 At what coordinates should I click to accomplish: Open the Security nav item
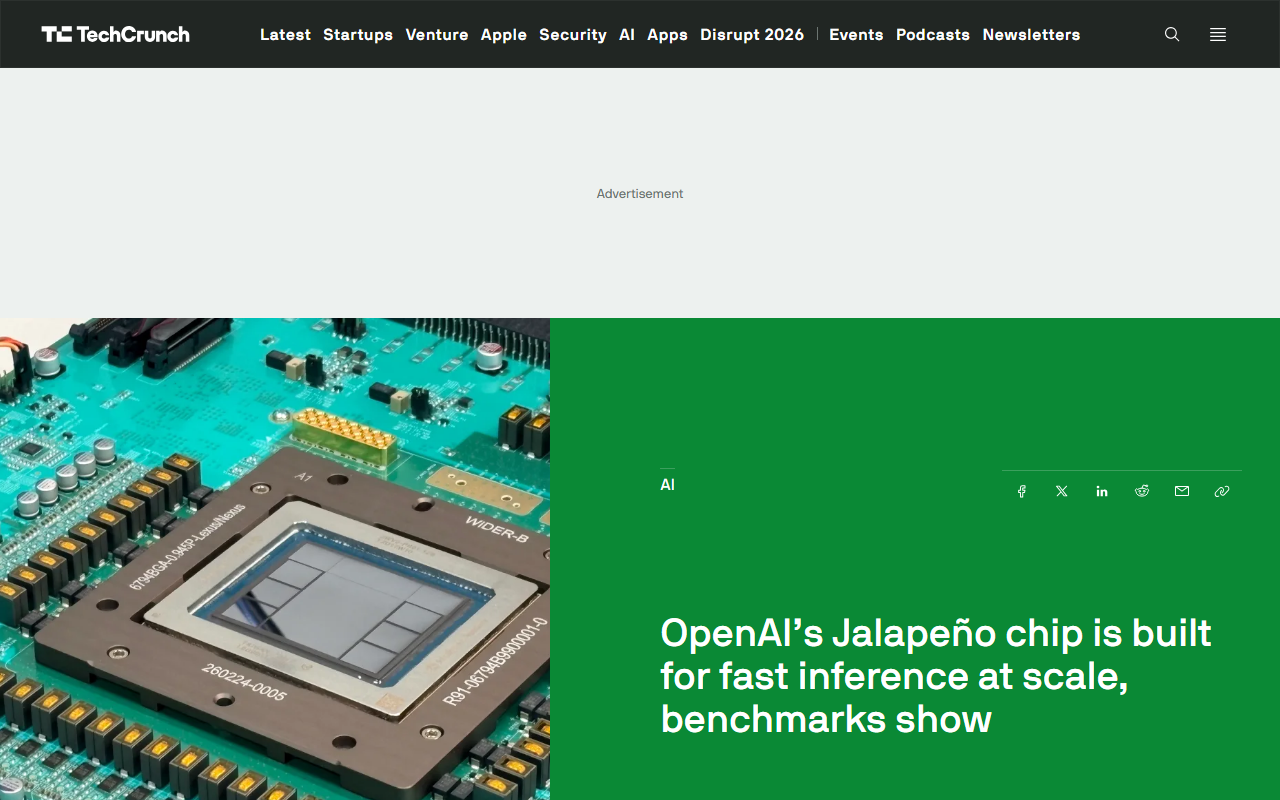[573, 34]
